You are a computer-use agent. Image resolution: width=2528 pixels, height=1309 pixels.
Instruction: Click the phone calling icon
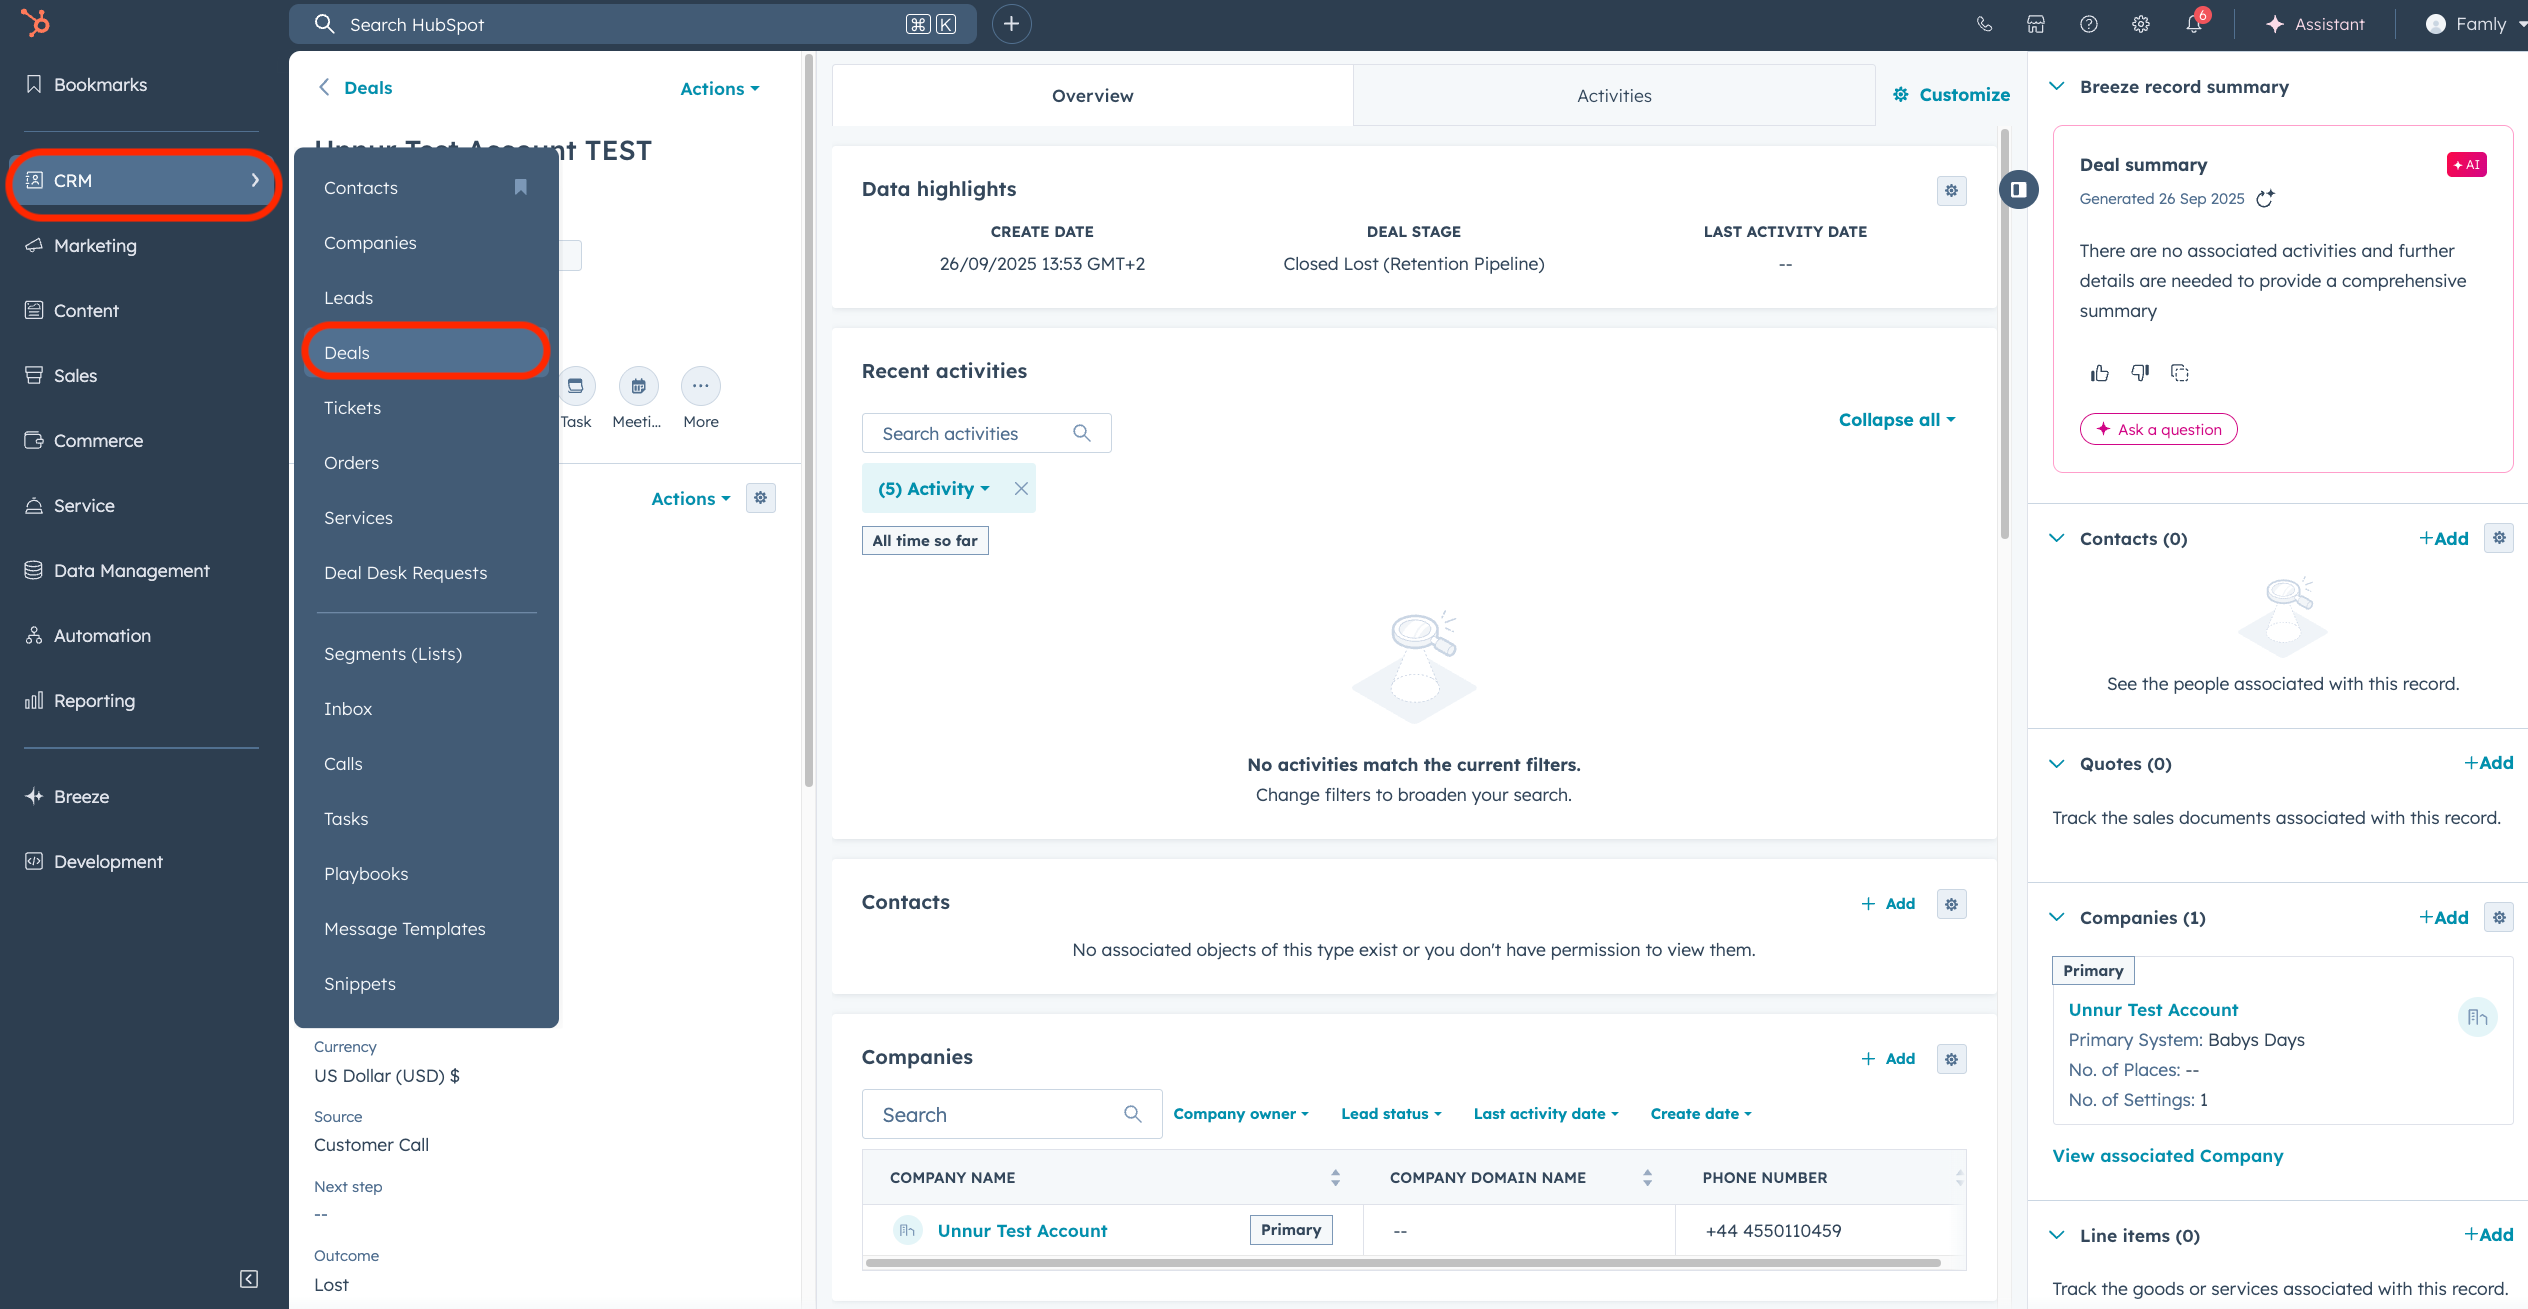tap(1984, 24)
